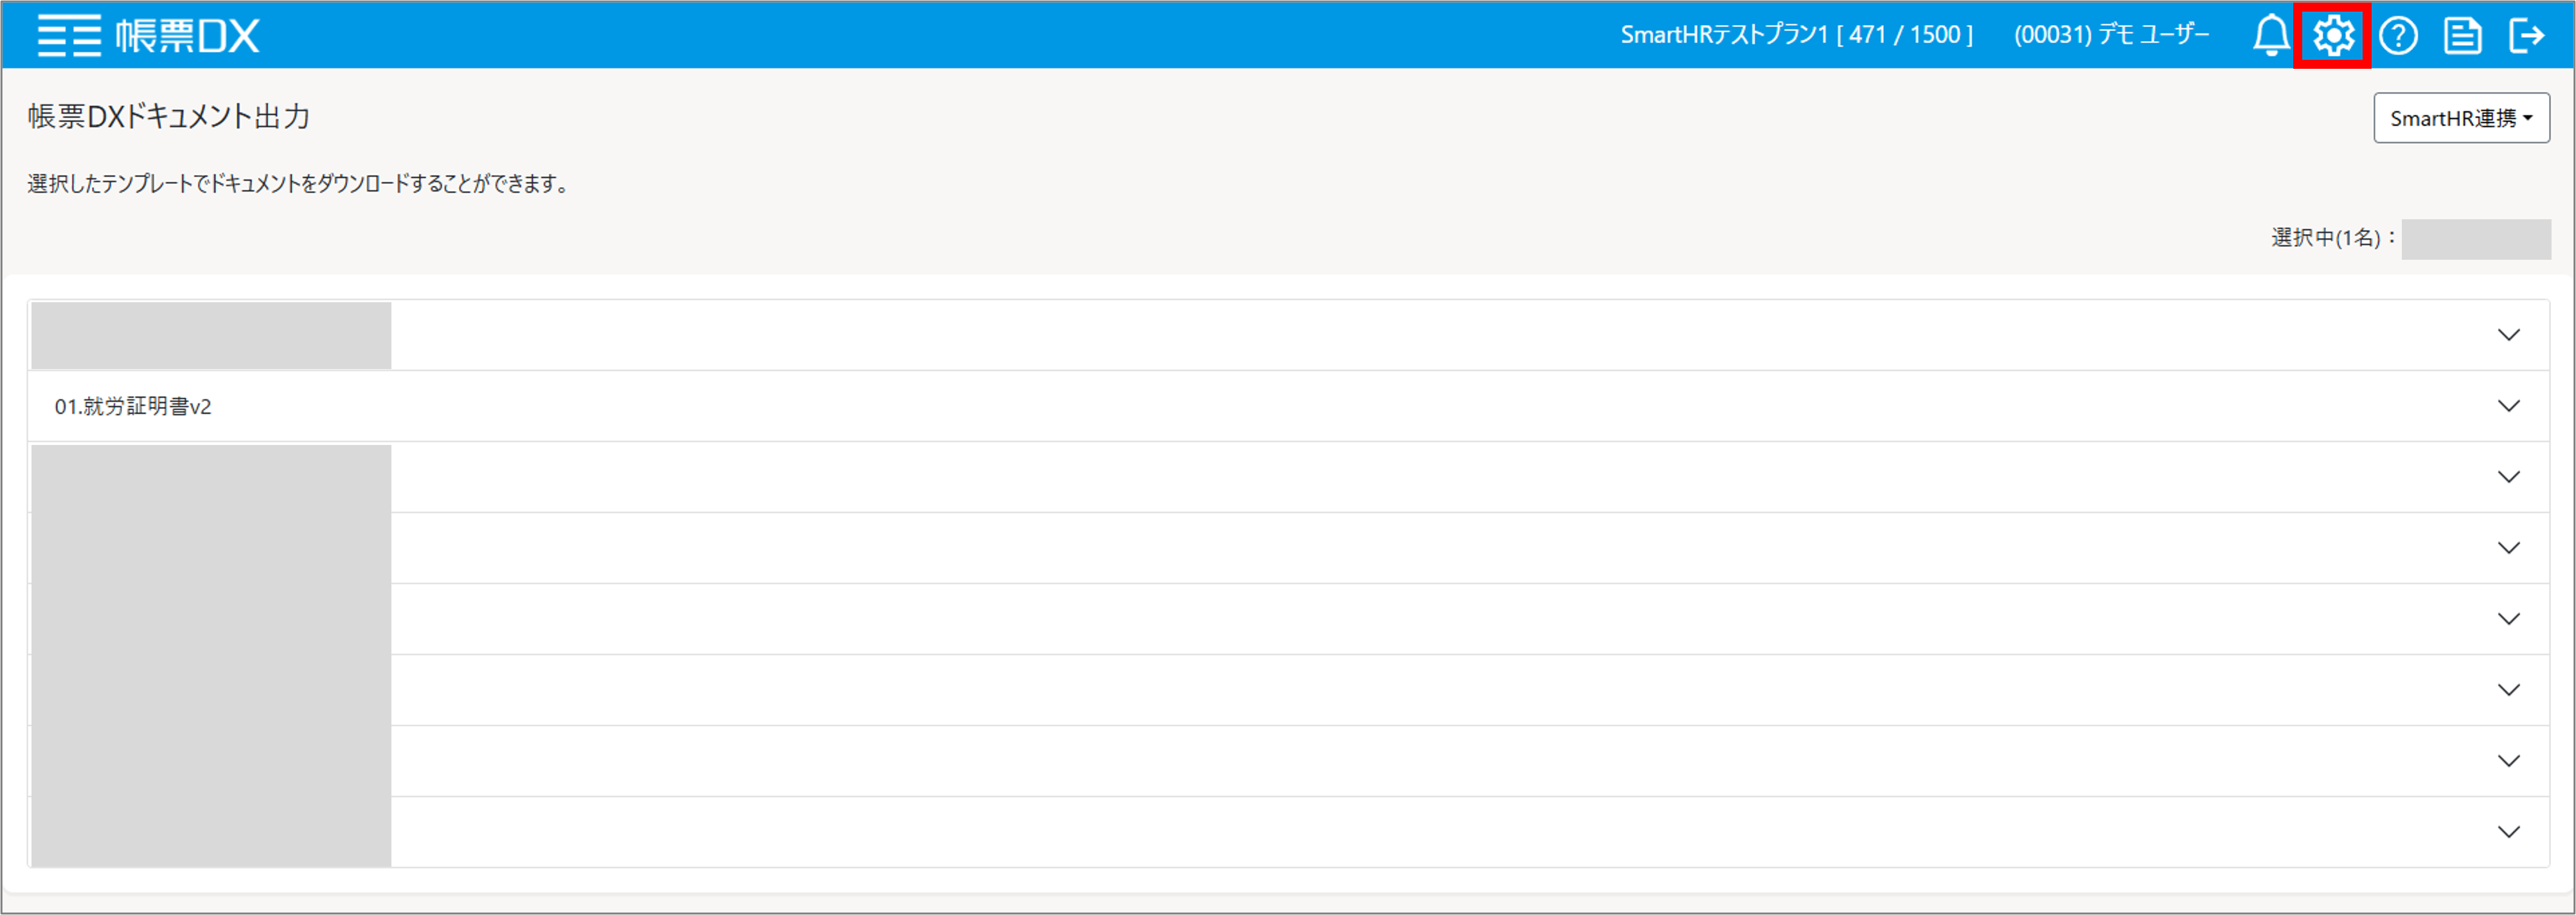Viewport: 2576px width, 915px height.
Task: Click the 選択中(1名) label
Action: (2333, 238)
